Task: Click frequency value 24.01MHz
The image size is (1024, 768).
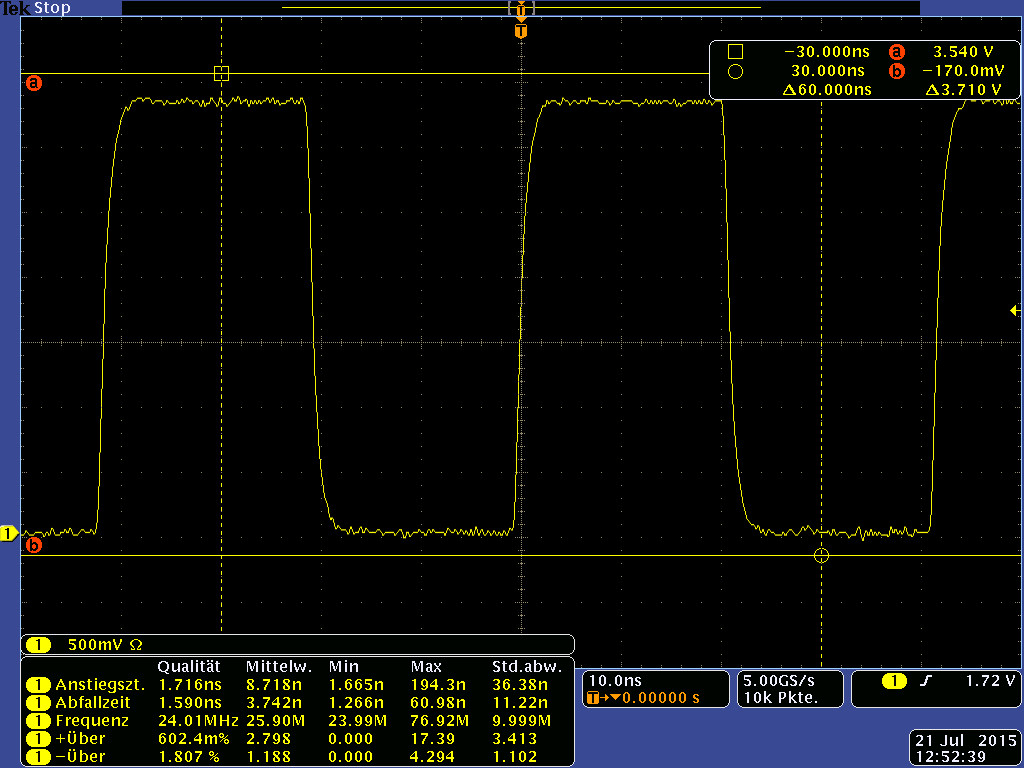Action: pos(198,721)
